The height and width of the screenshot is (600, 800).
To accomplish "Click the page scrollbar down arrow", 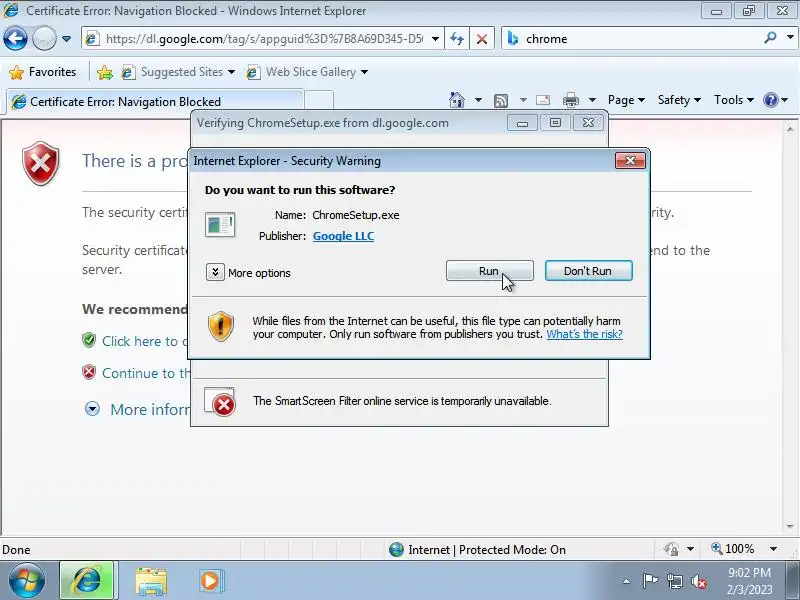I will 790,526.
